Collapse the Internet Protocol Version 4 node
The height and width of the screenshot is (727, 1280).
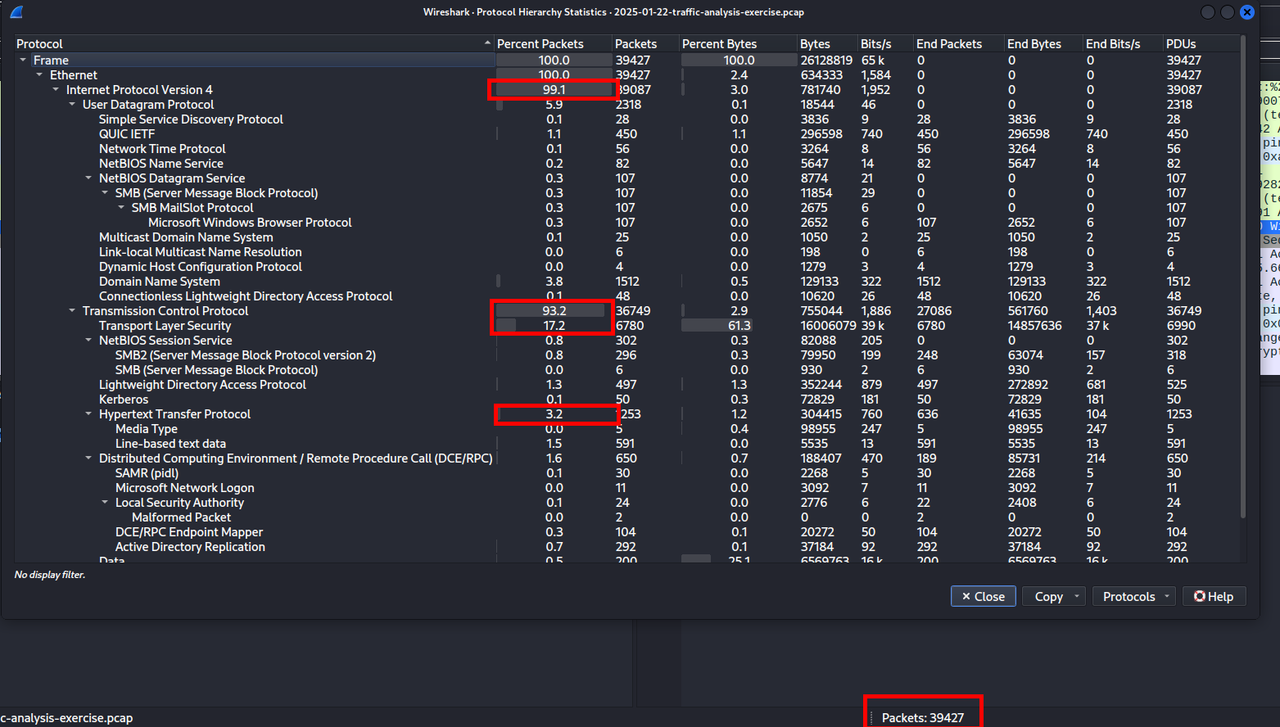point(56,90)
